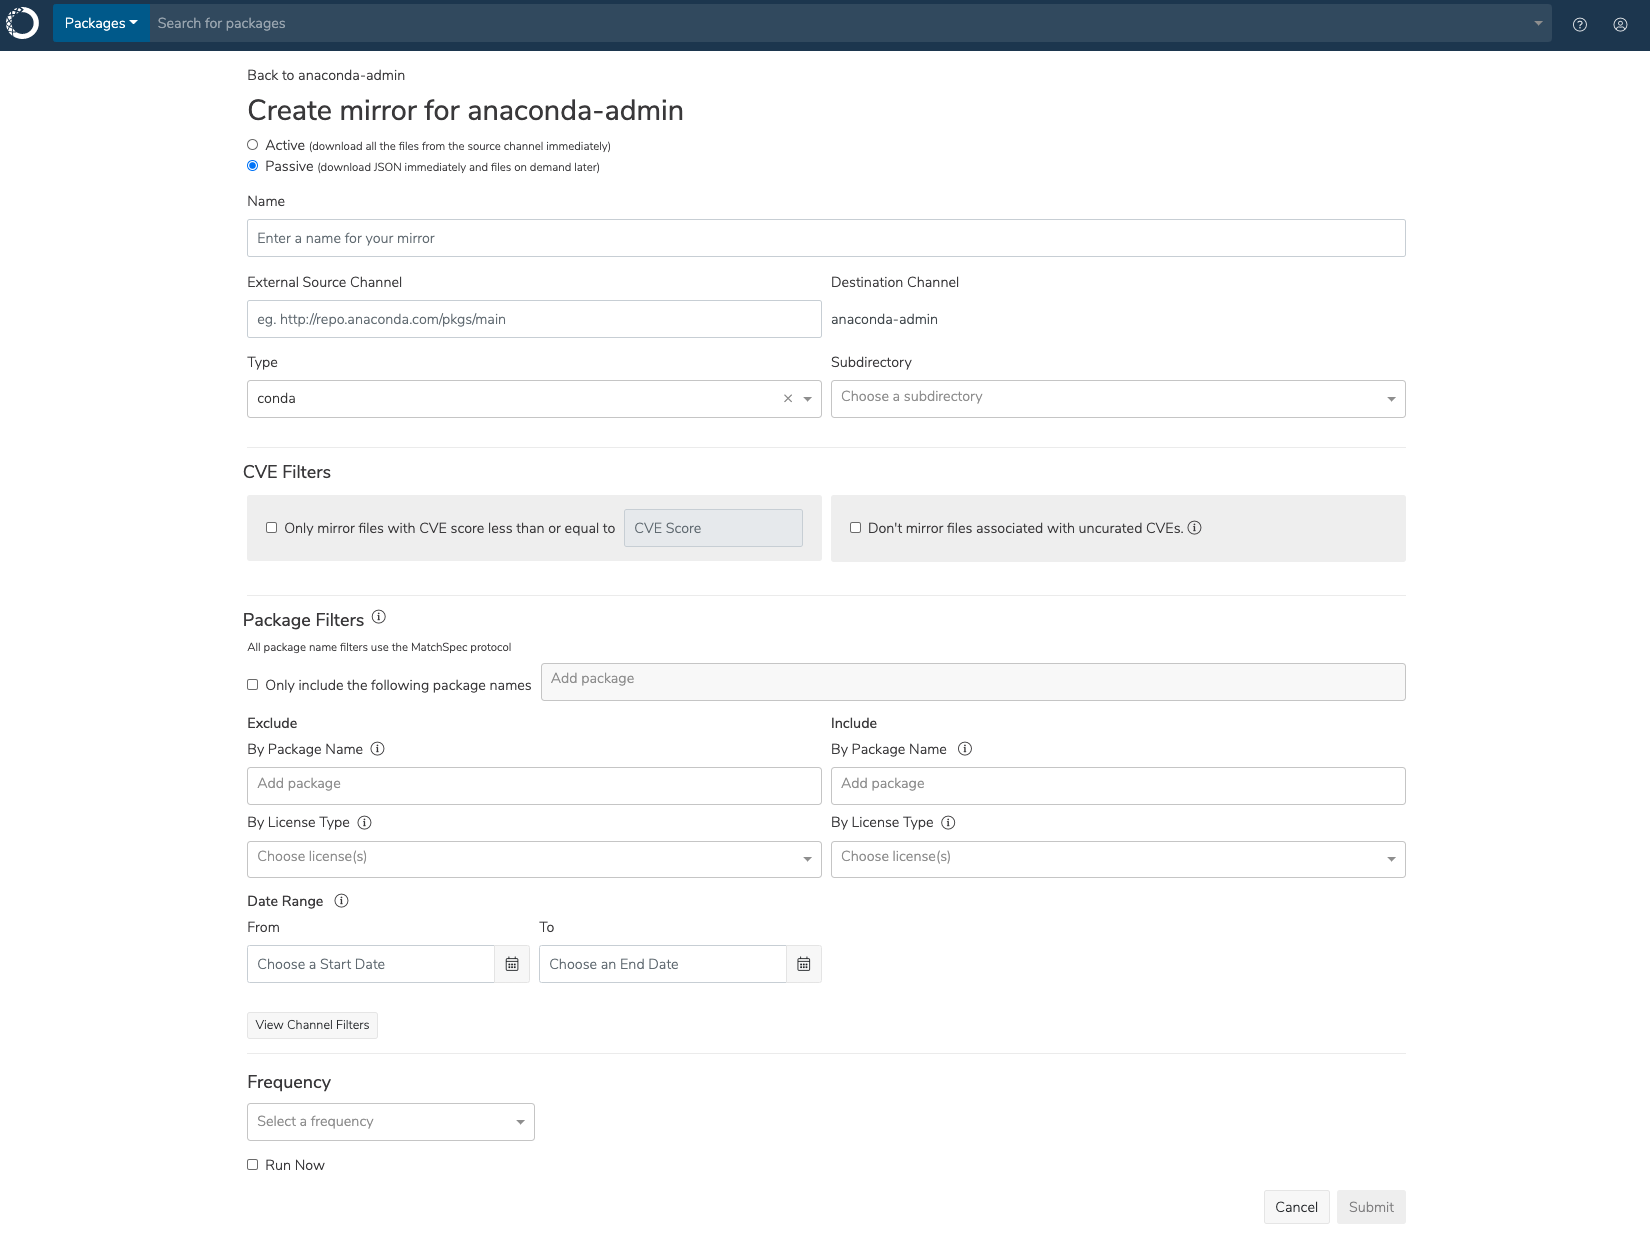Click Exclude Add package field
The image size is (1650, 1238).
point(534,786)
